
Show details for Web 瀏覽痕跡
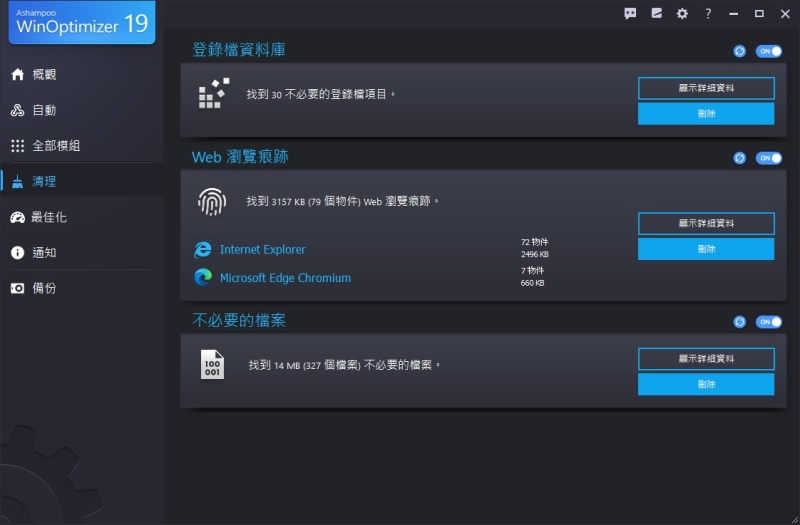[x=706, y=223]
